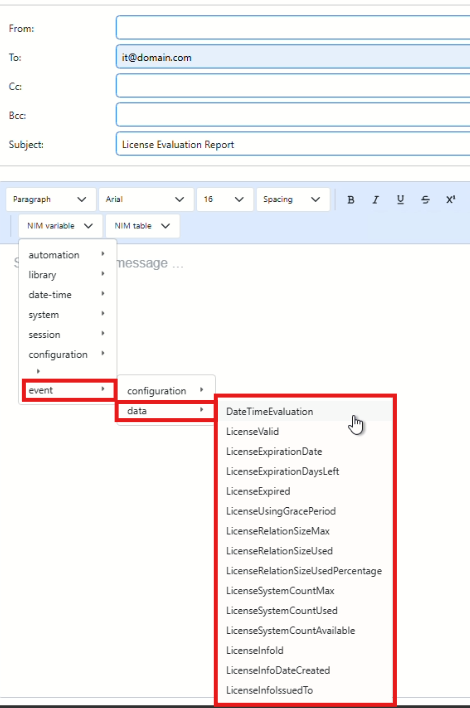Screen dimensions: 470x708
Task: Expand the system menu item
Action: (67, 314)
